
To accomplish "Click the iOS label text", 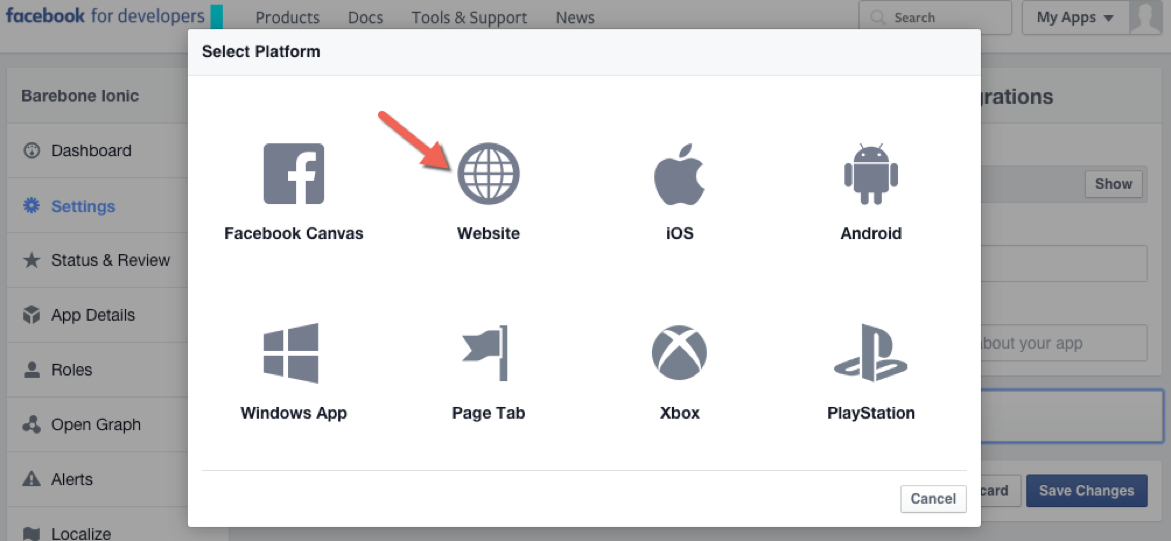I will pos(680,233).
